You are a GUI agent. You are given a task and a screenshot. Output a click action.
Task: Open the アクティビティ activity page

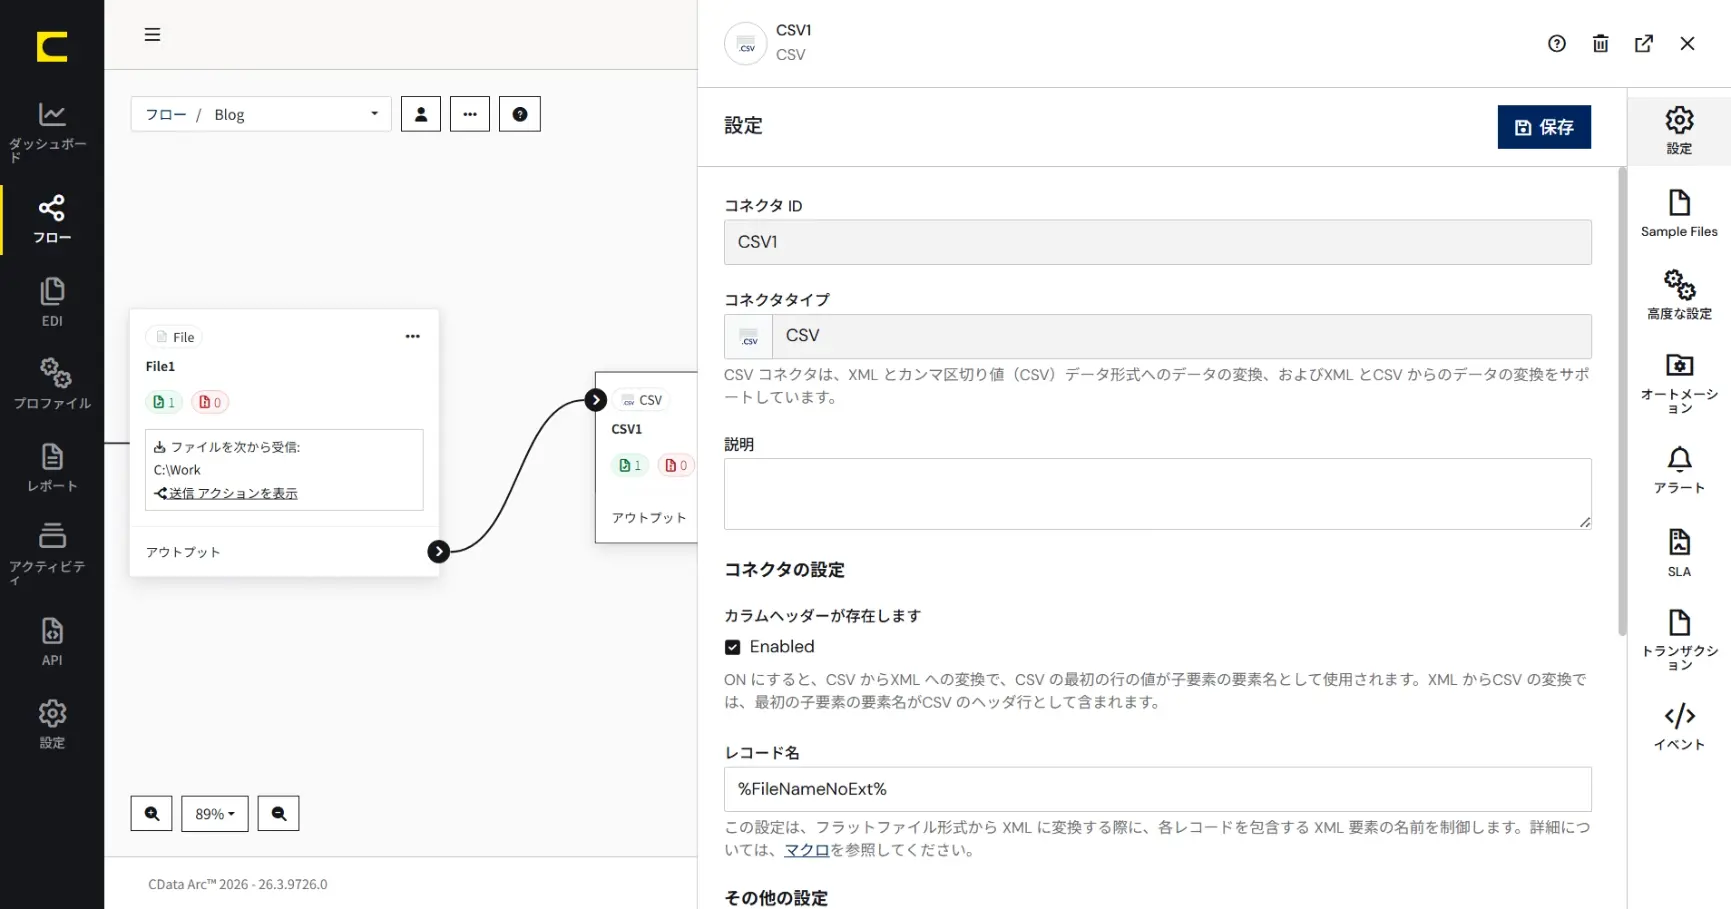[x=51, y=552]
